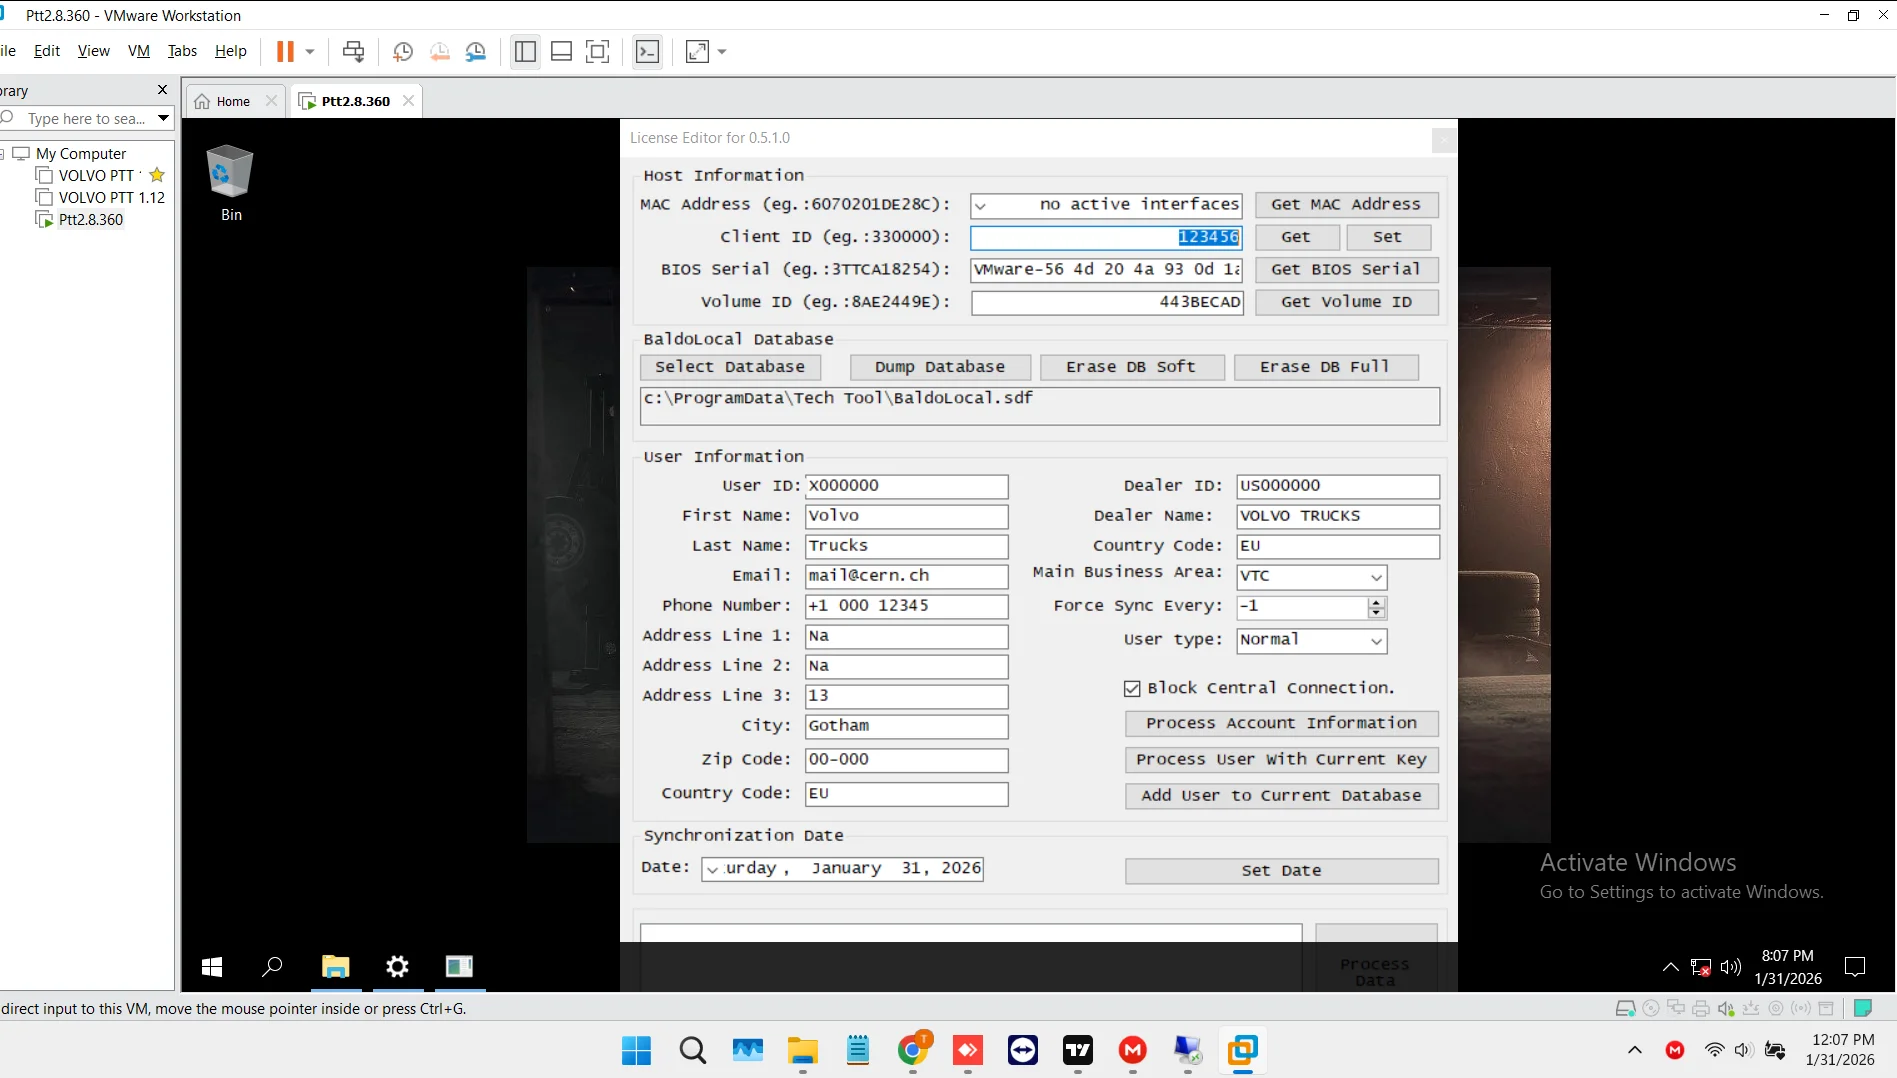Image resolution: width=1897 pixels, height=1078 pixels.
Task: Increase Force Sync Every with the up spinner
Action: pyautogui.click(x=1375, y=602)
